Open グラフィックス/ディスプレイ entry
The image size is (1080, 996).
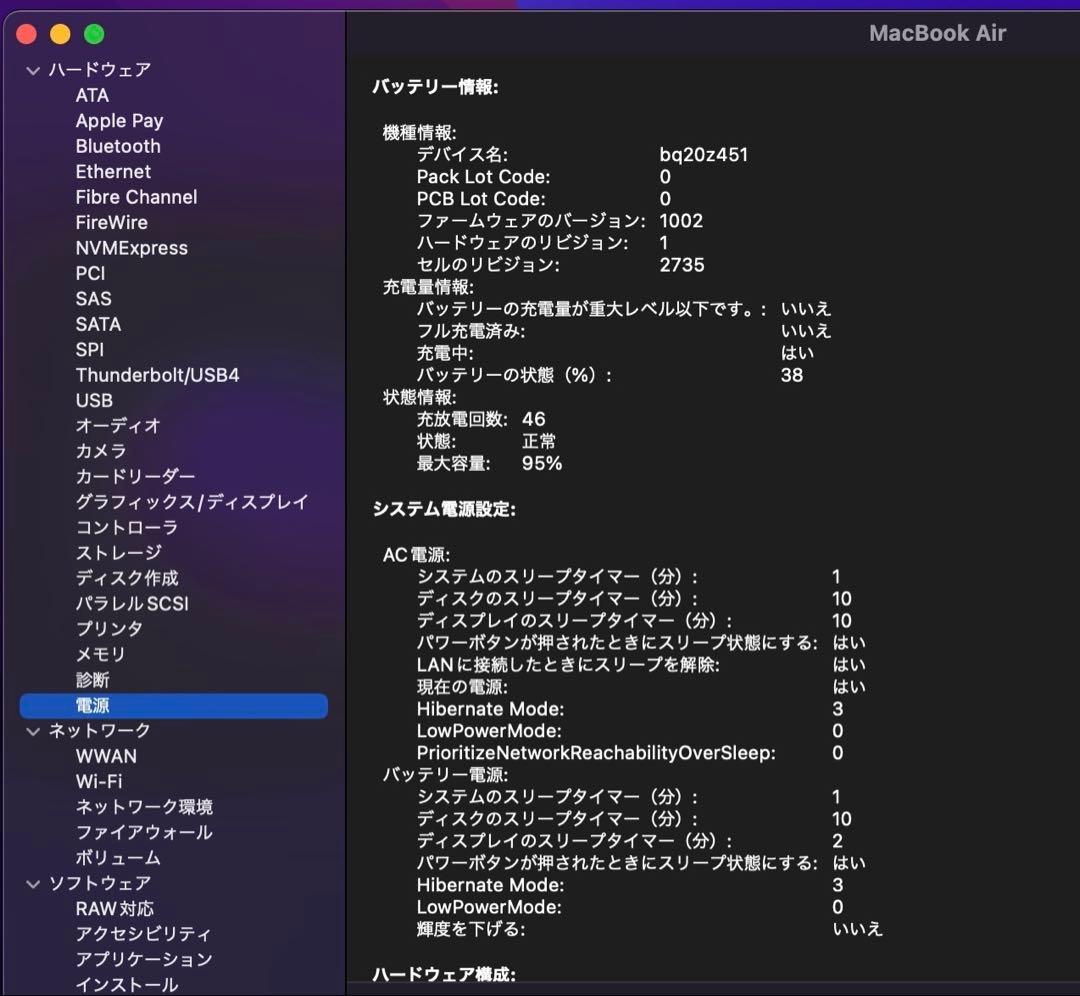[192, 502]
